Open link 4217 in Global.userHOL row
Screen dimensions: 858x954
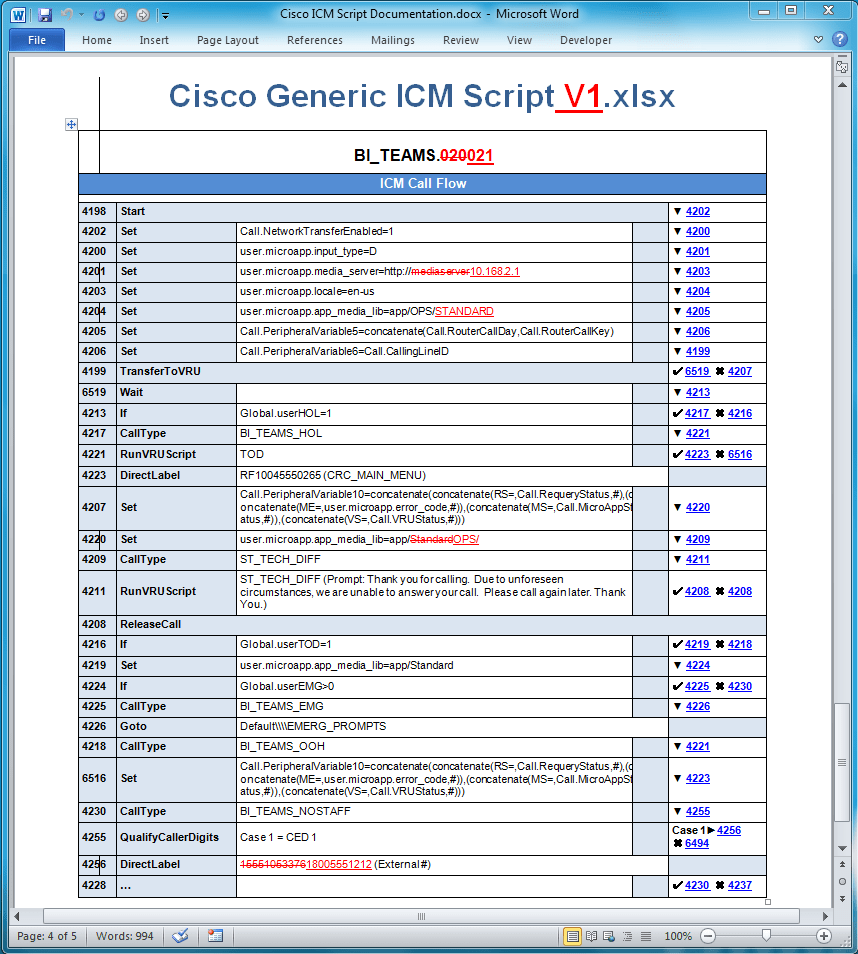697,414
